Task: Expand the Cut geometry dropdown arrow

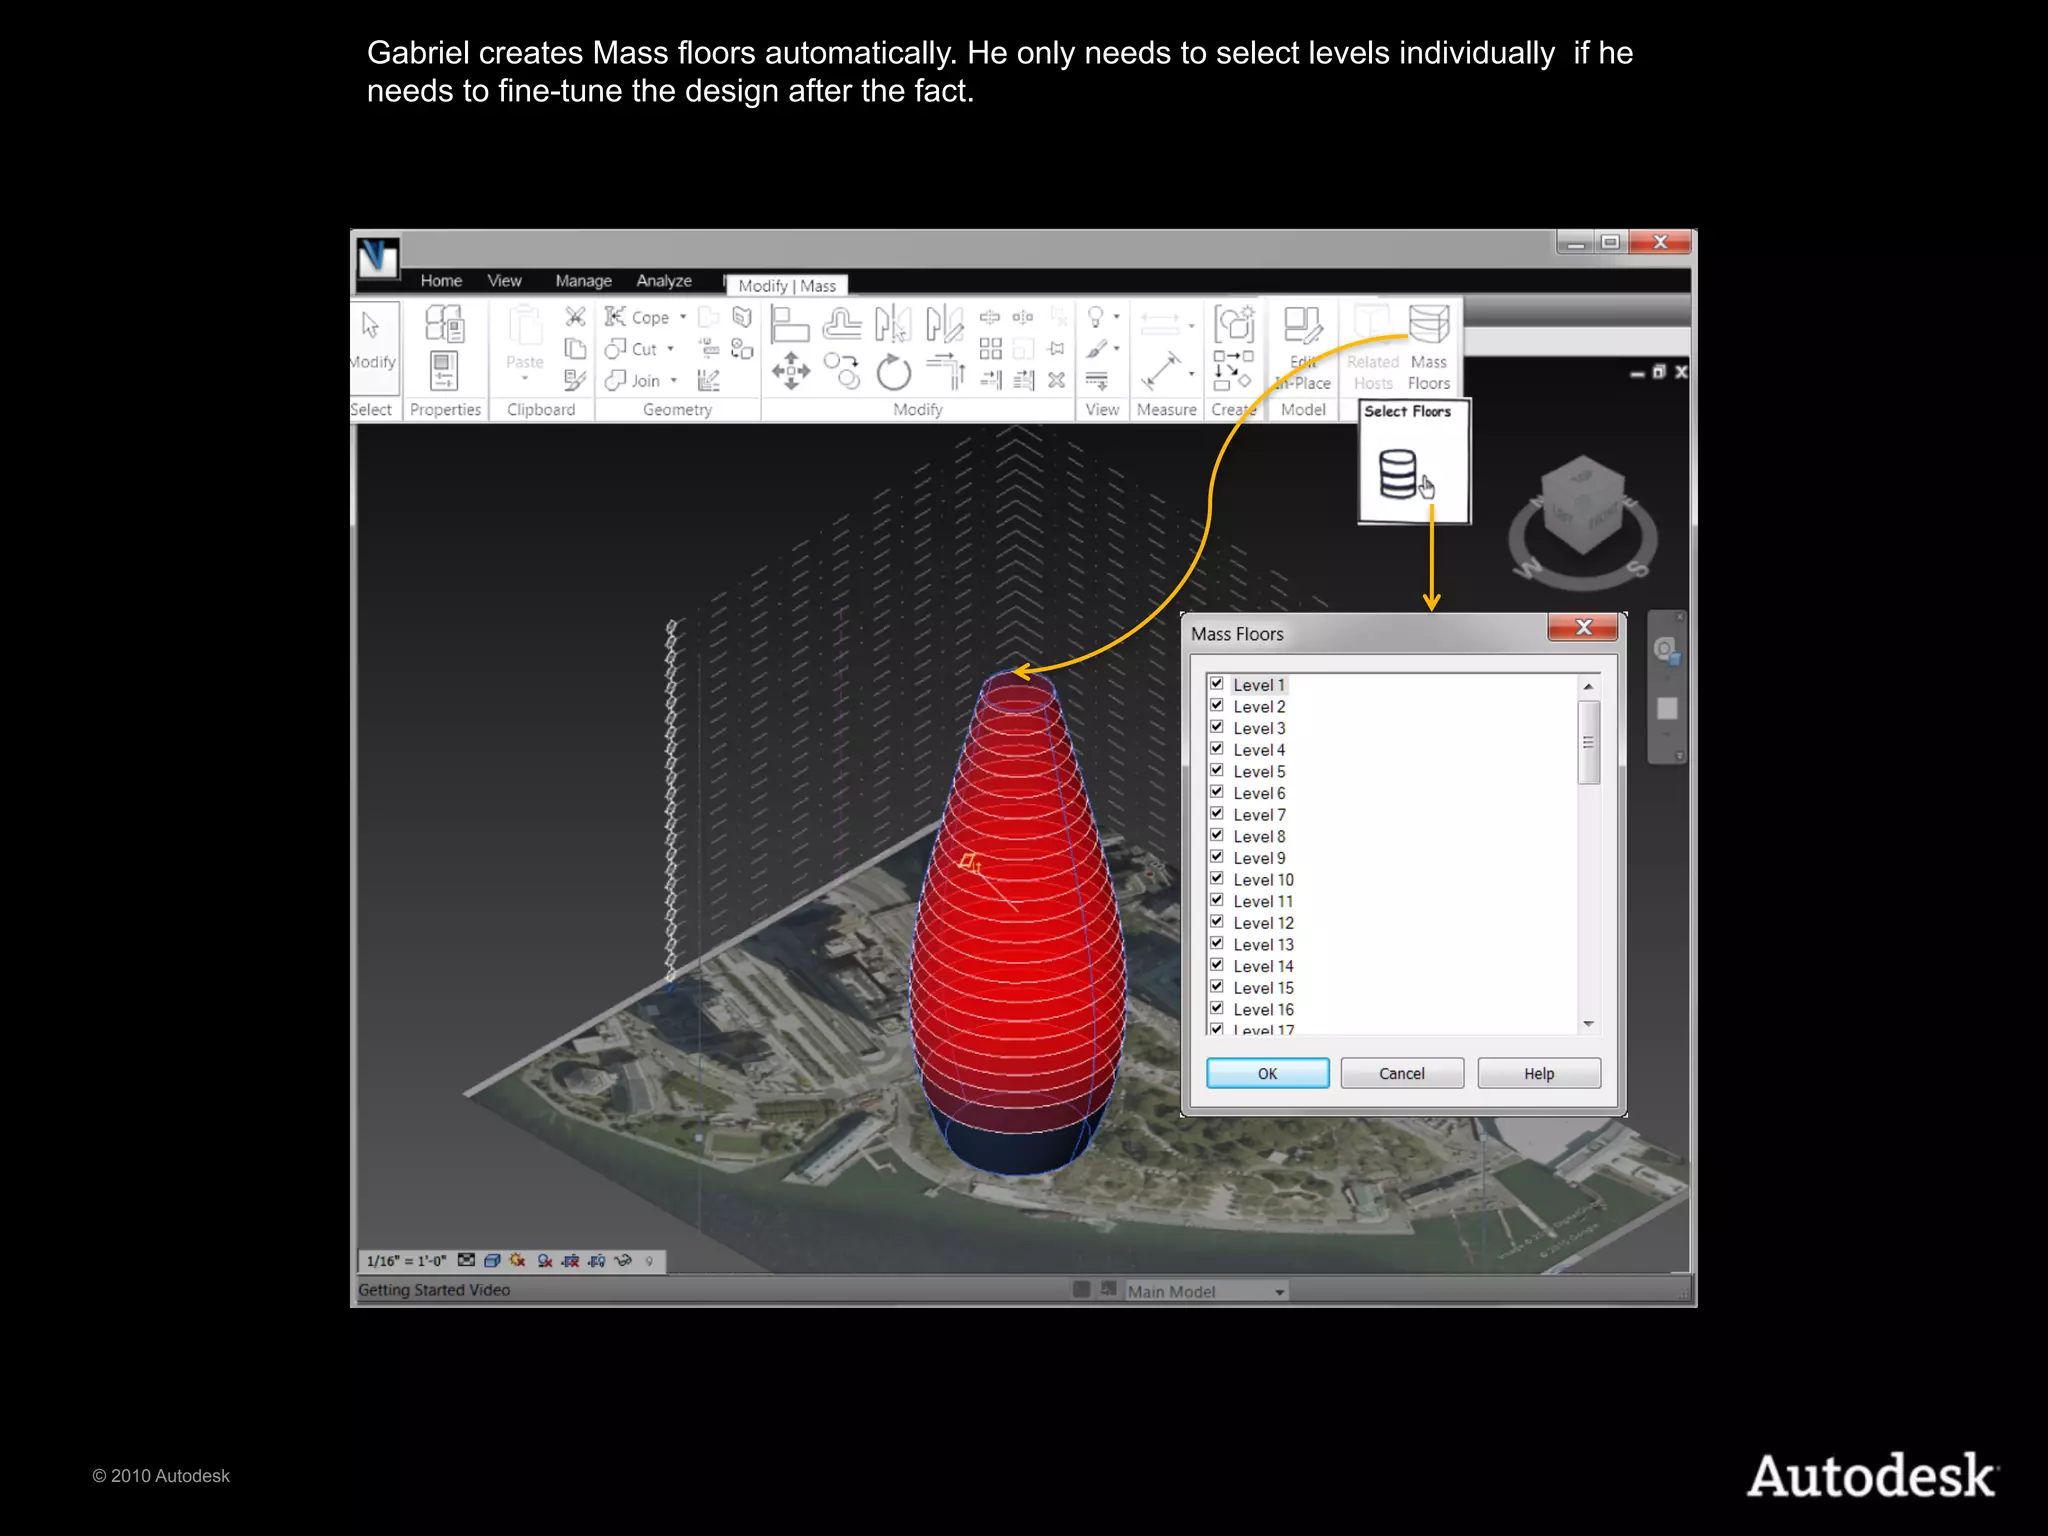Action: (x=670, y=349)
